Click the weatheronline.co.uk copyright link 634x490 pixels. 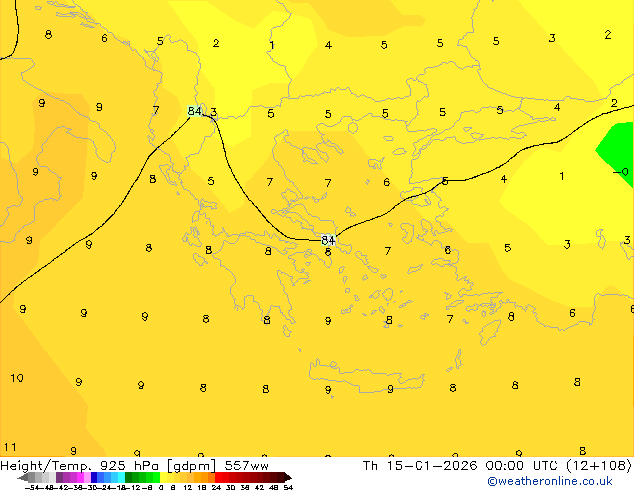[550, 481]
